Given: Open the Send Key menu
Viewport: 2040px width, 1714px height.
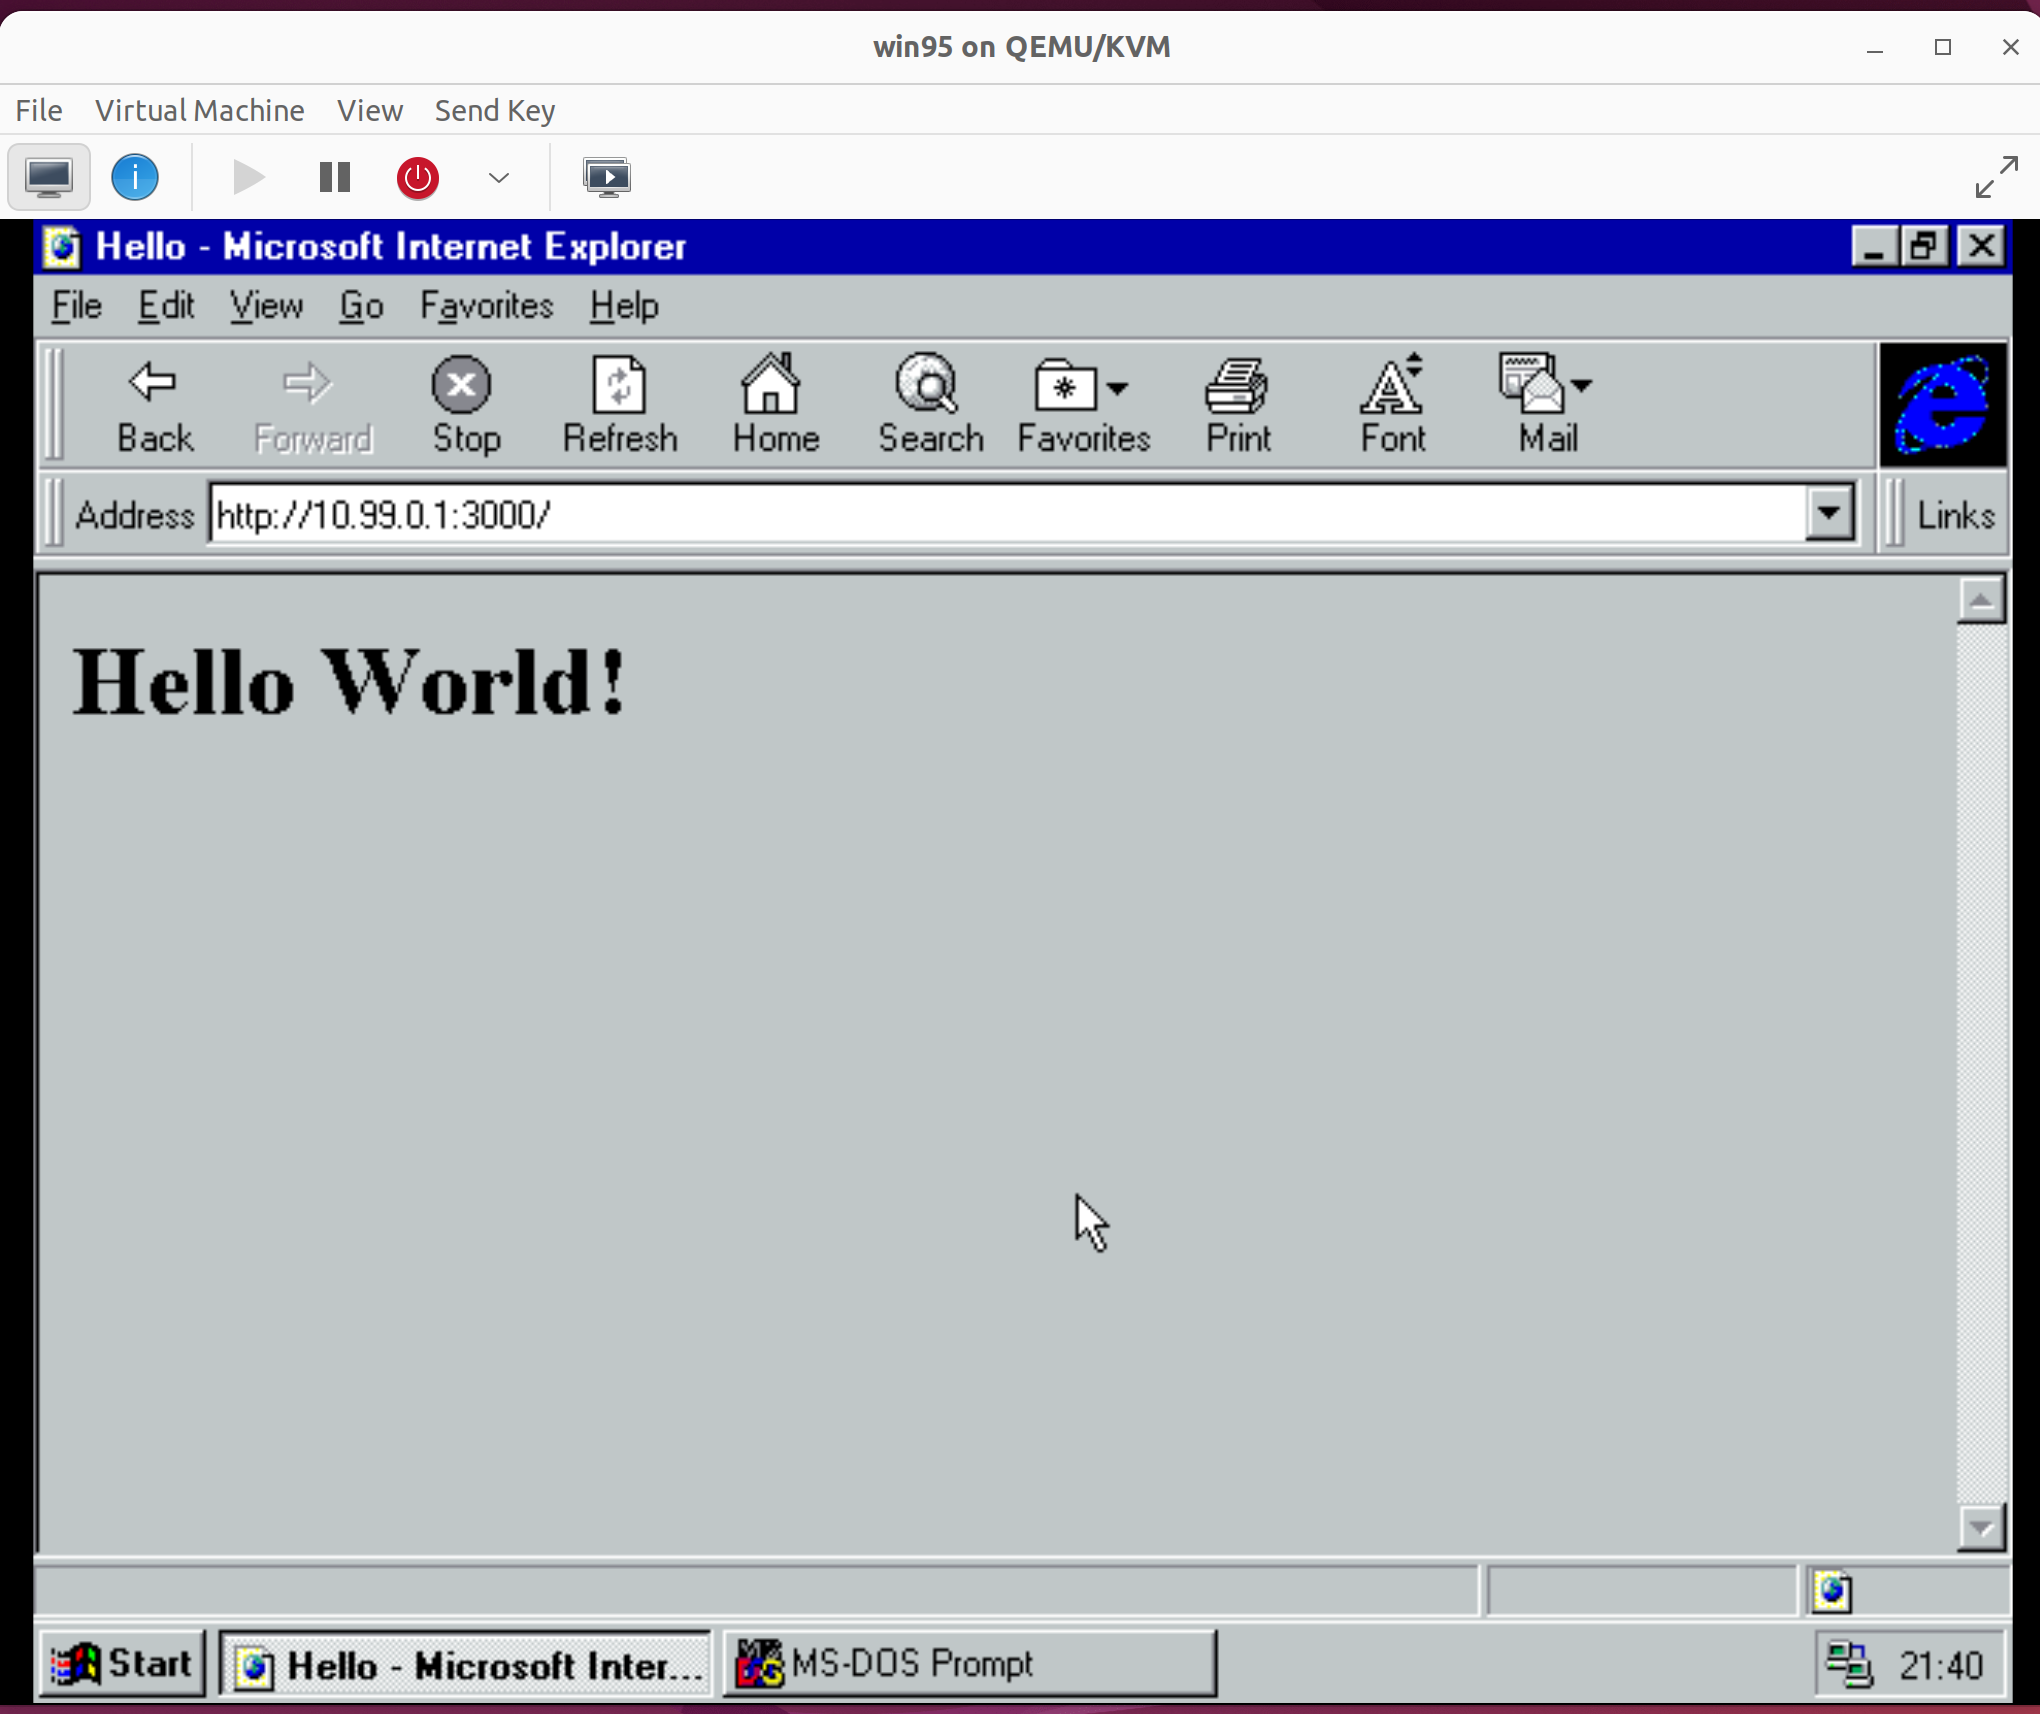Looking at the screenshot, I should pyautogui.click(x=495, y=110).
